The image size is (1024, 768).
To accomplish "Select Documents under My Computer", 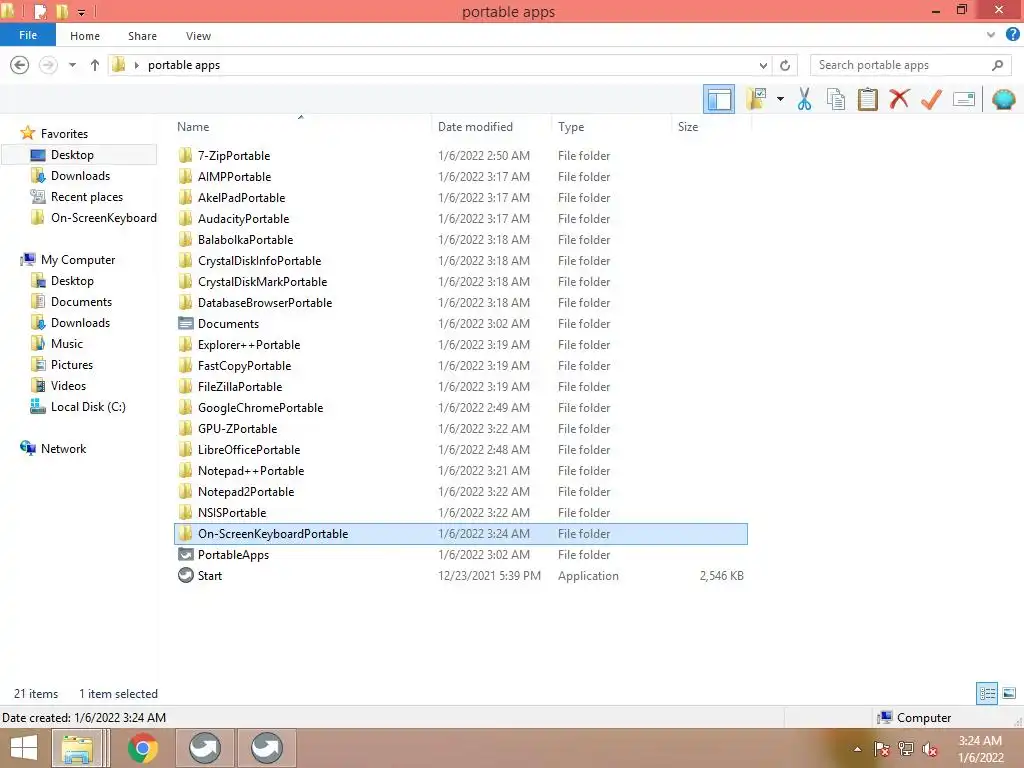I will (81, 302).
